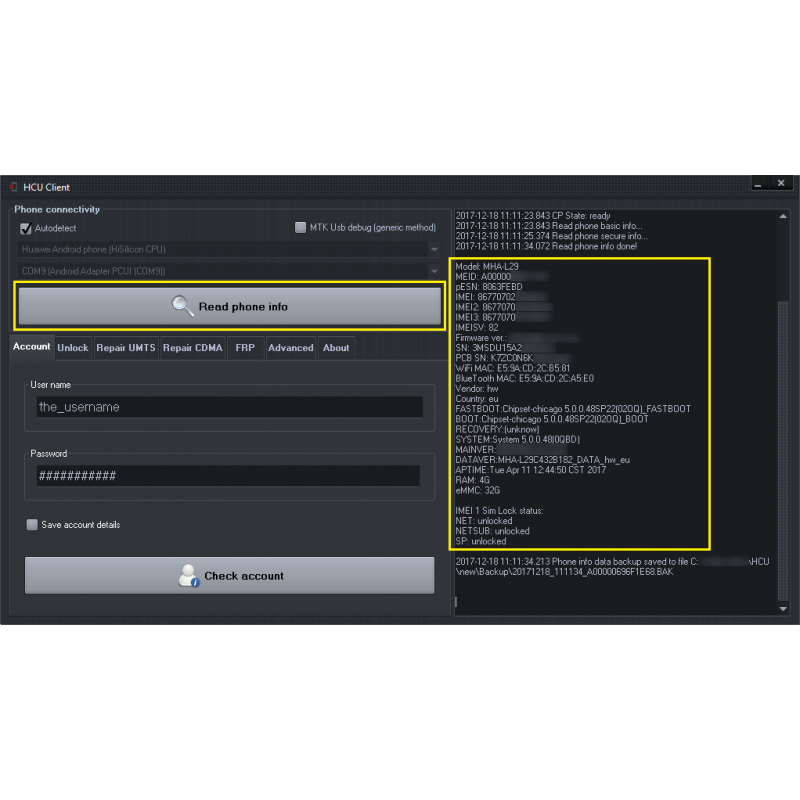
Task: Expand the Huawei Android phone dropdown
Action: pos(230,249)
